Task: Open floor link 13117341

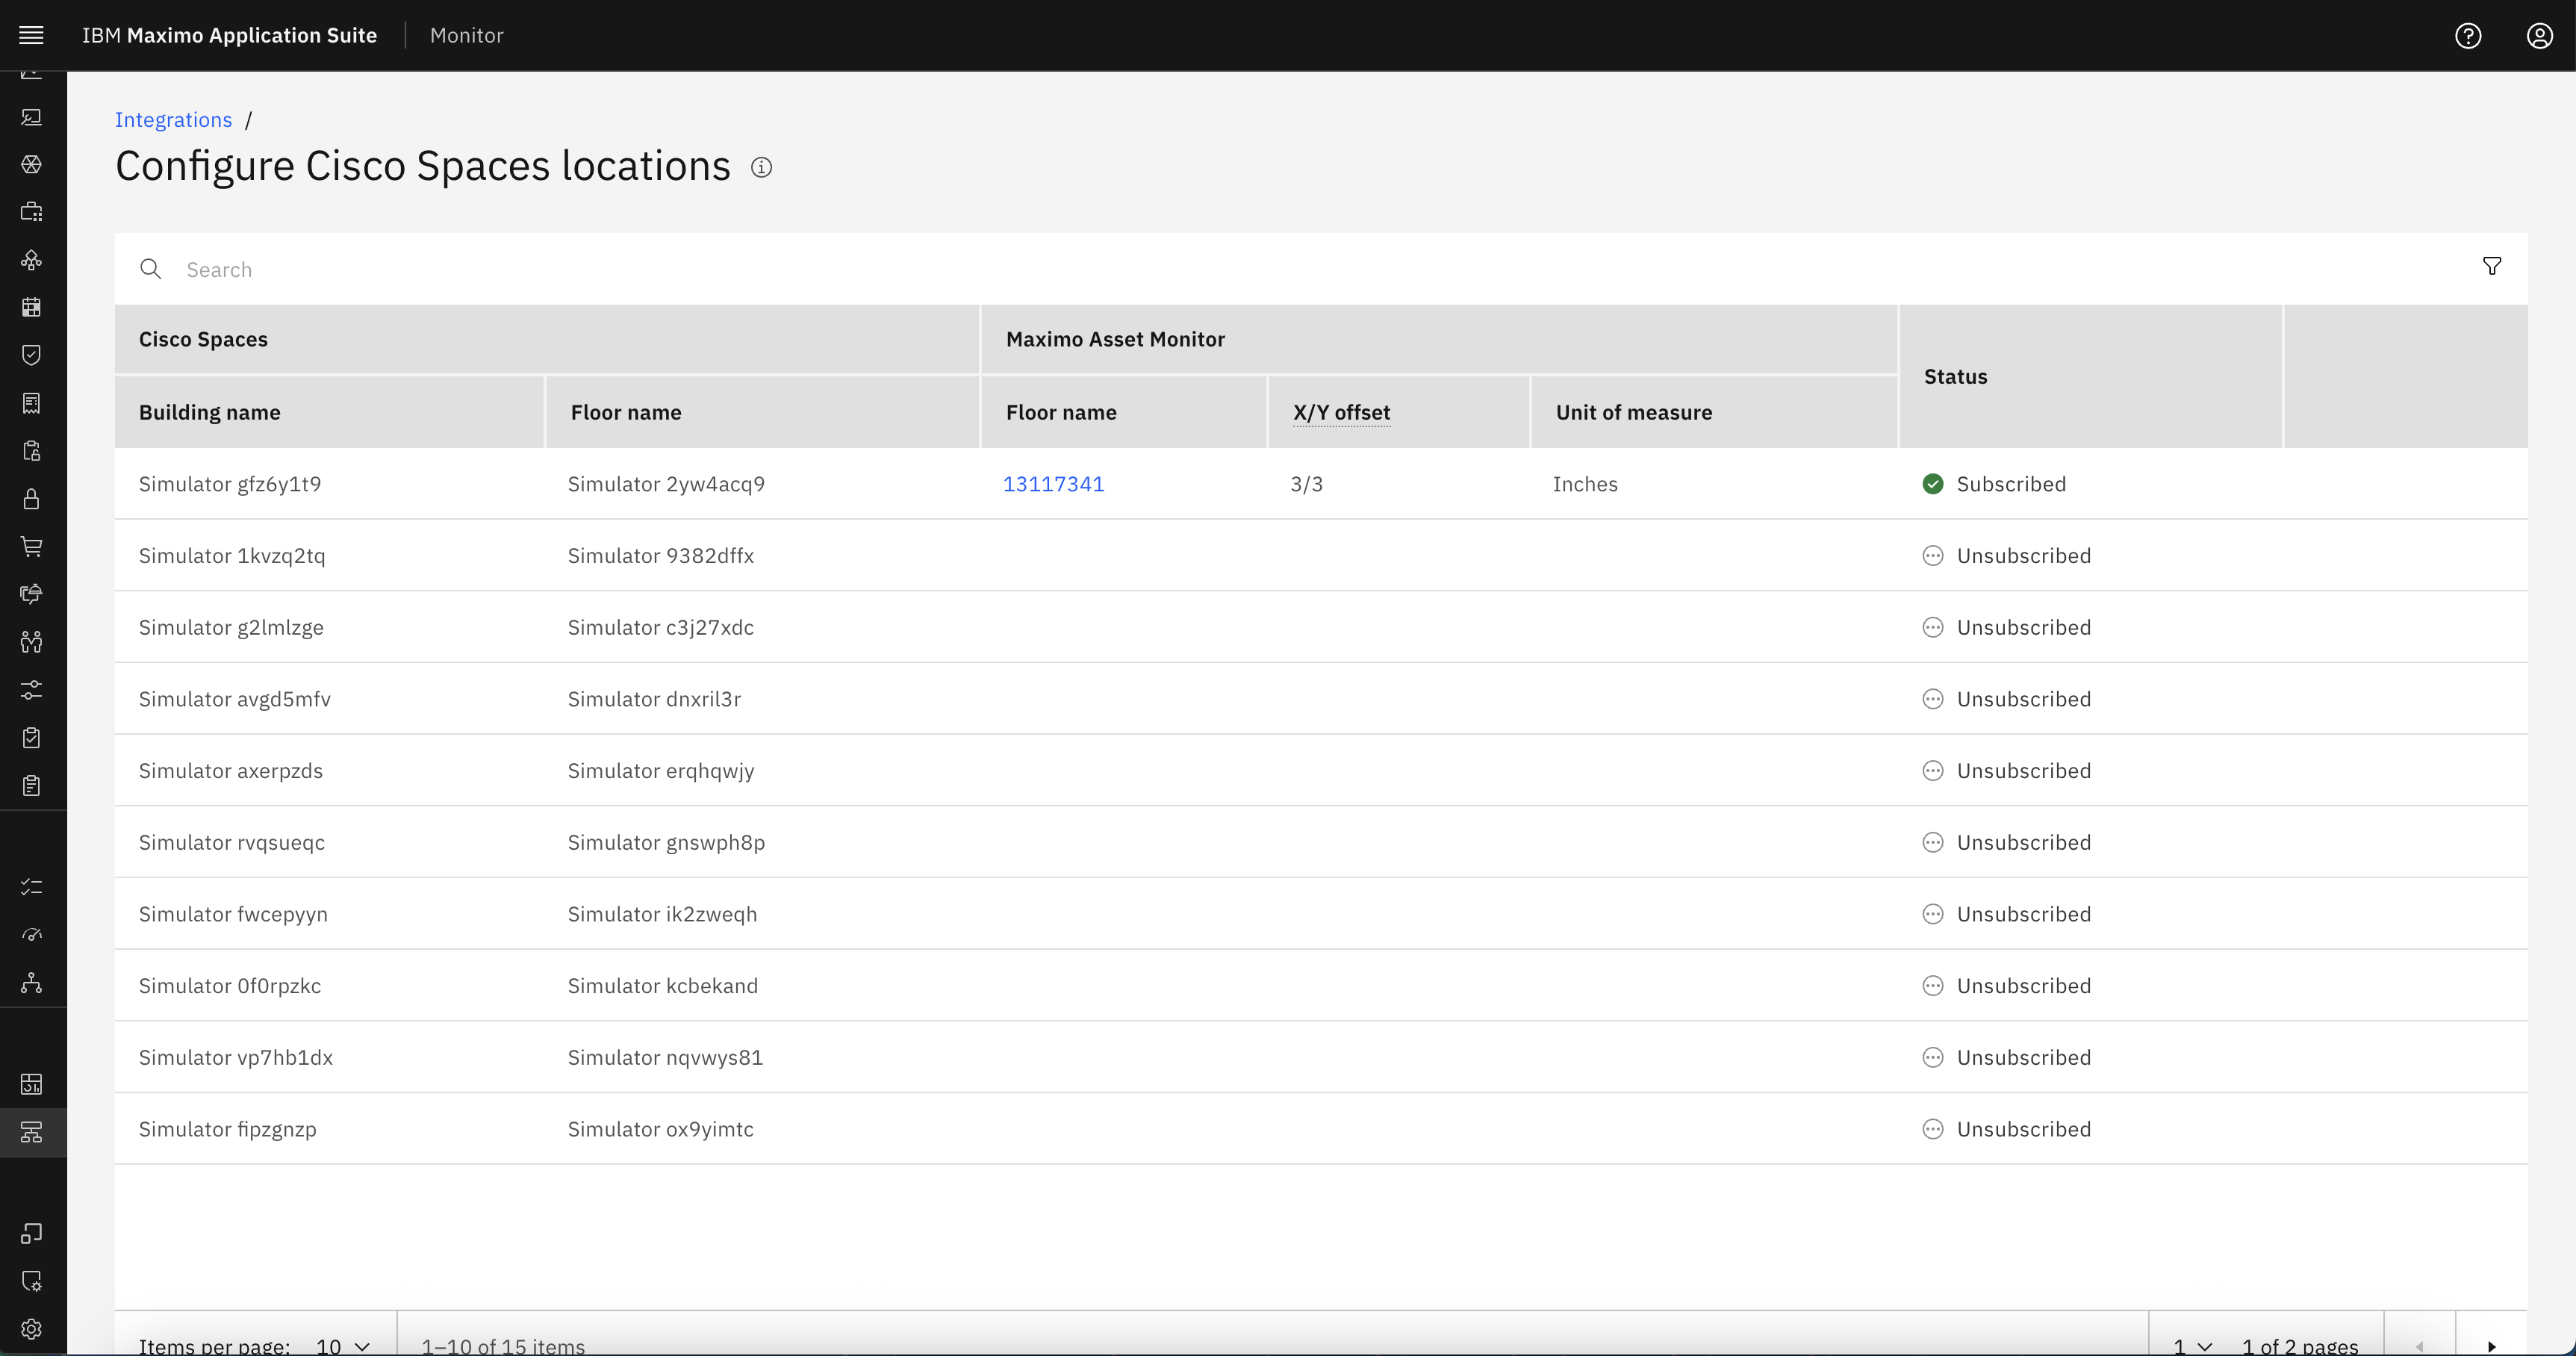Action: (1053, 484)
